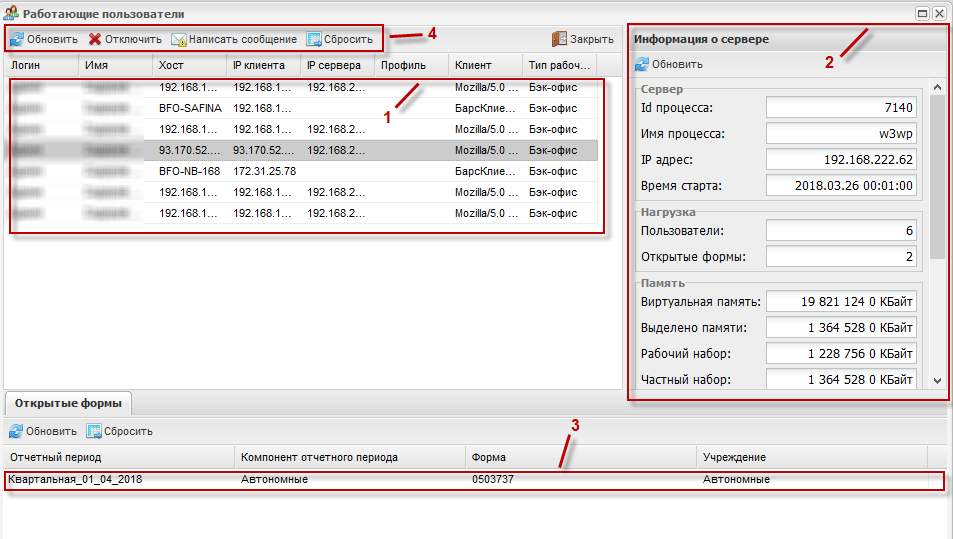Reset the open forms list with Сбросить
This screenshot has height=539, width=953.
pyautogui.click(x=94, y=431)
